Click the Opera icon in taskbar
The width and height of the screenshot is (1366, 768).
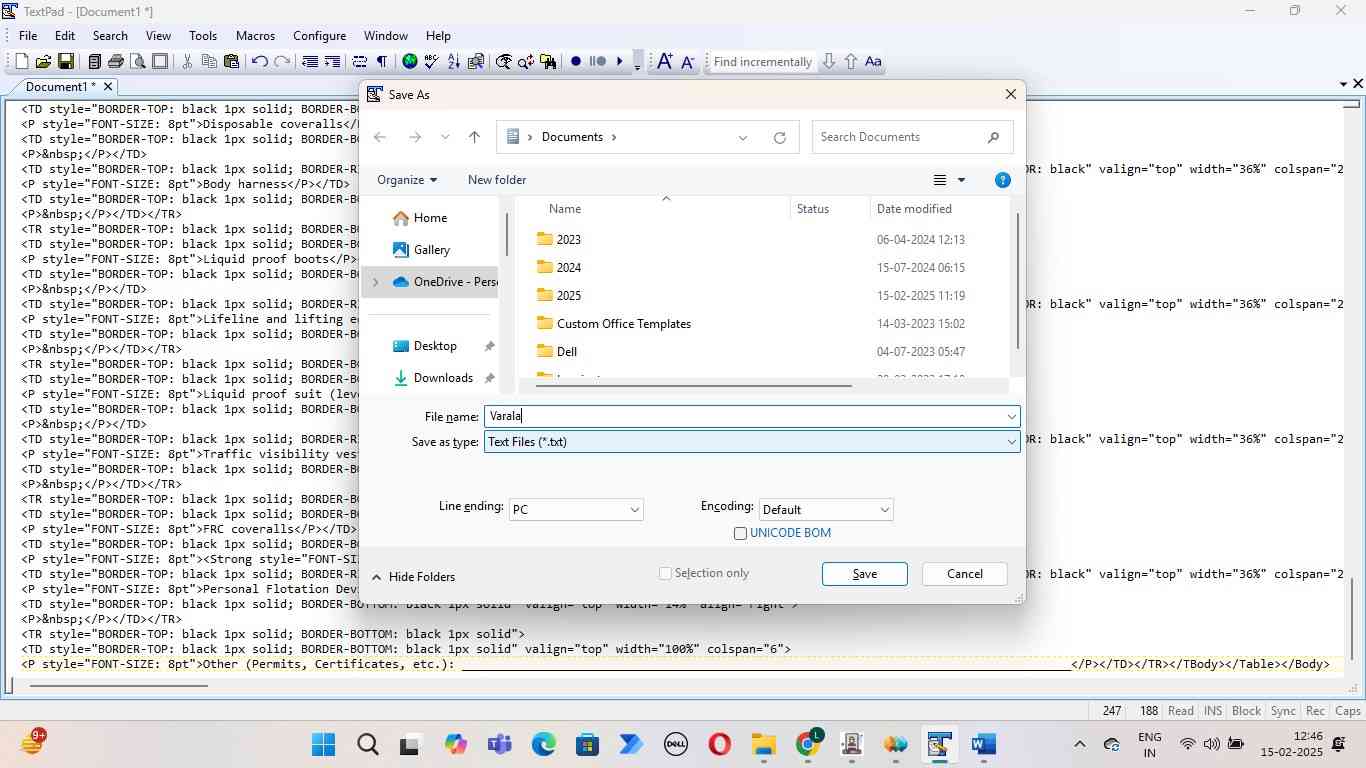[x=720, y=745]
